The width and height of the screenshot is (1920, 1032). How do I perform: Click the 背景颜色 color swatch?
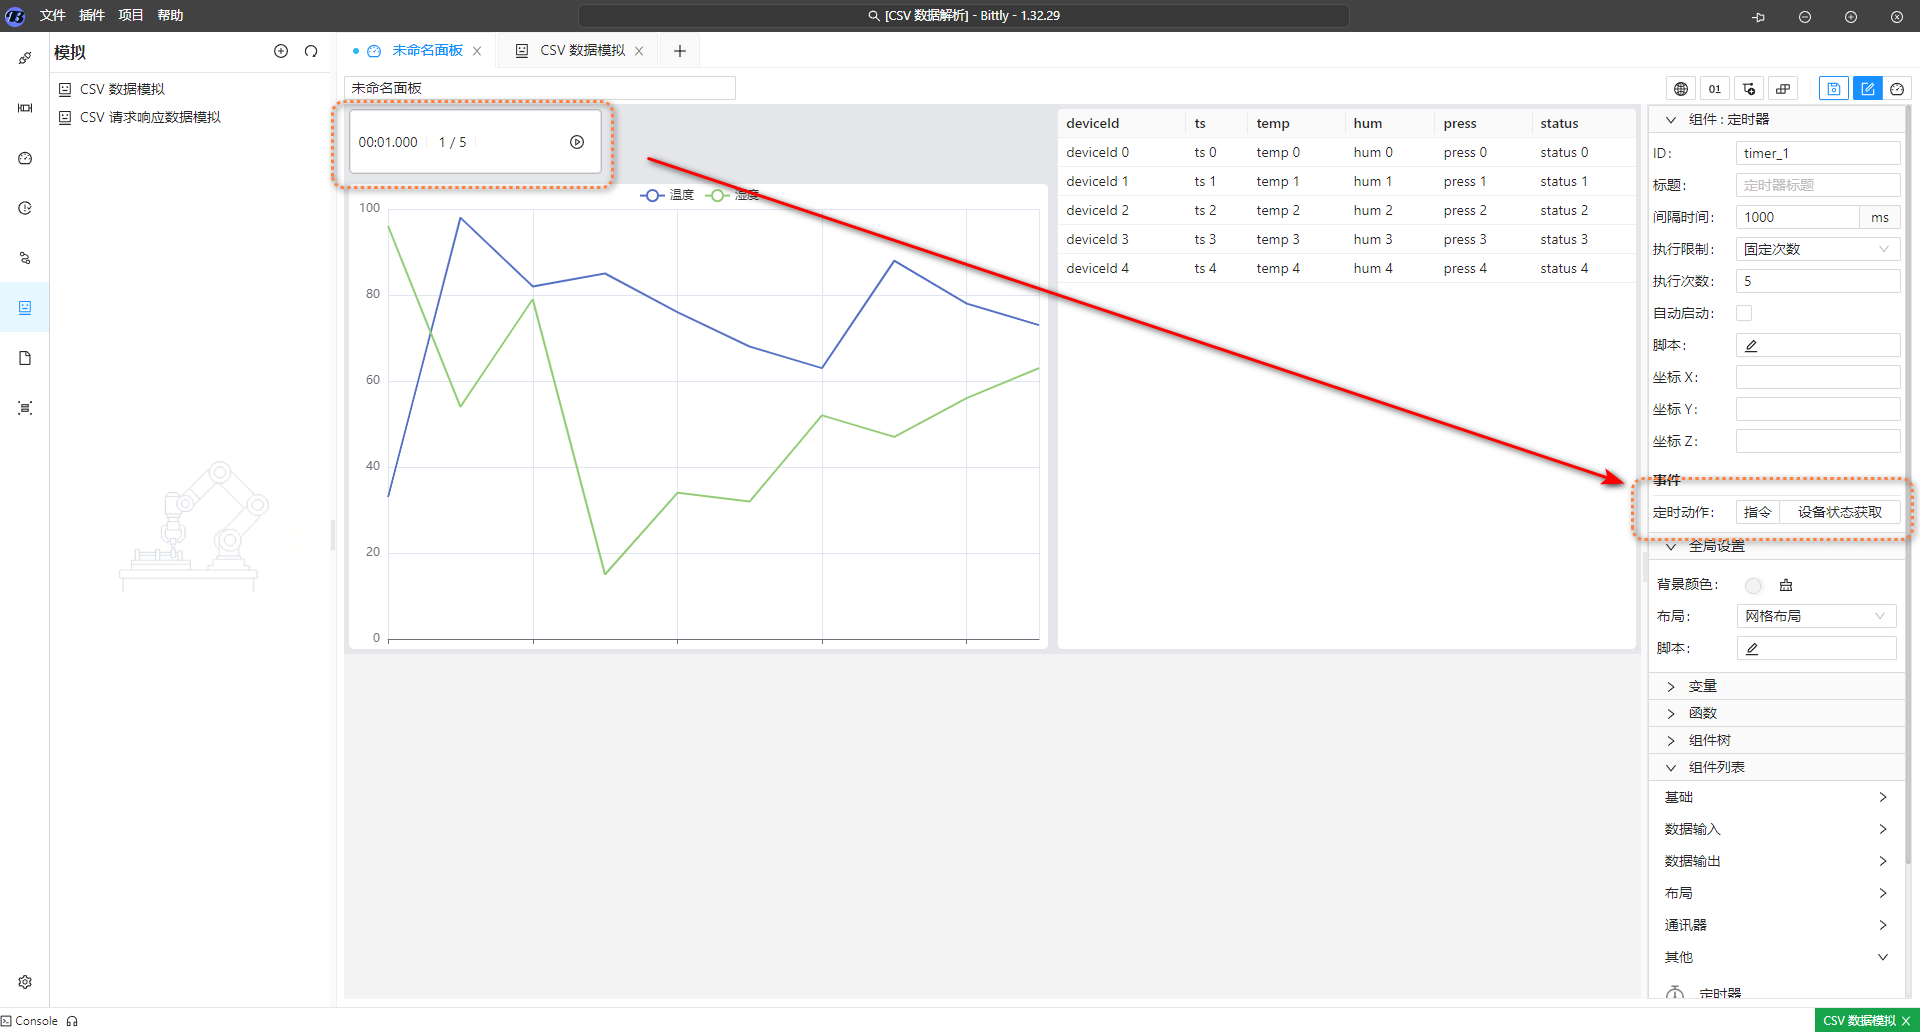(1753, 585)
